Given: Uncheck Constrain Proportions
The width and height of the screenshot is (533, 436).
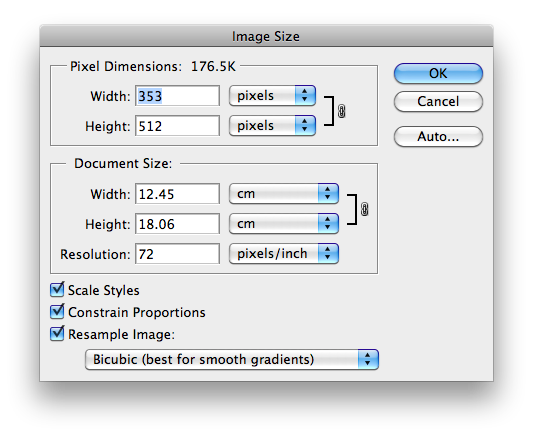Looking at the screenshot, I should click(57, 312).
